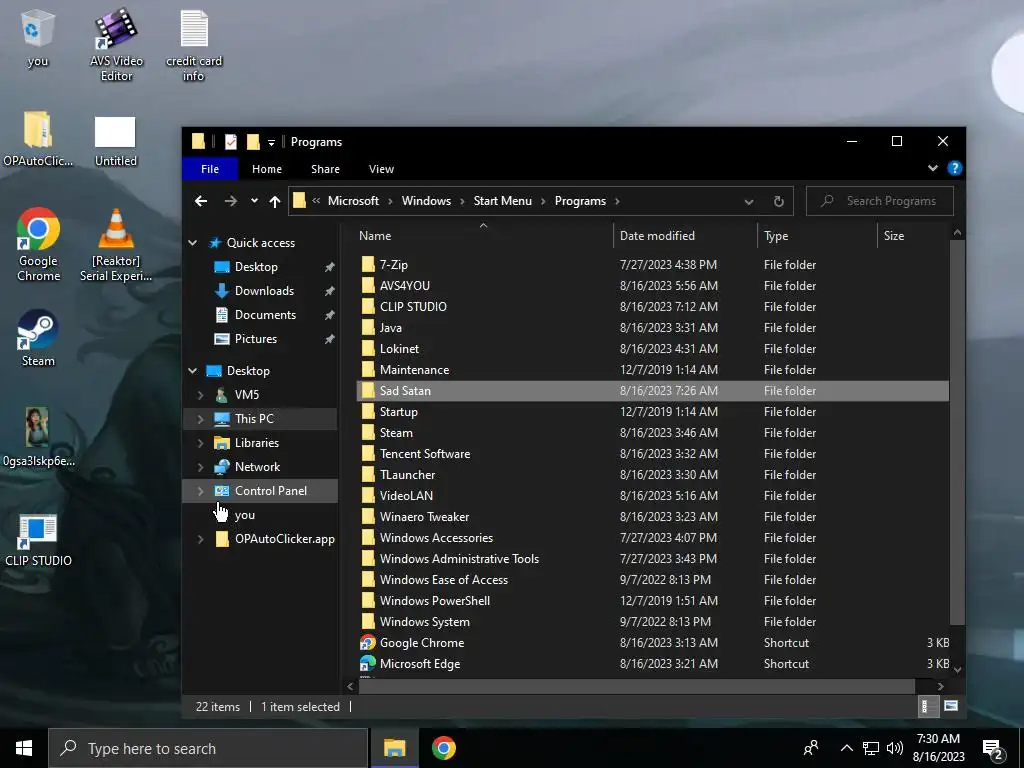Collapse the Quick access tree node
This screenshot has width=1024, height=768.
pos(193,243)
